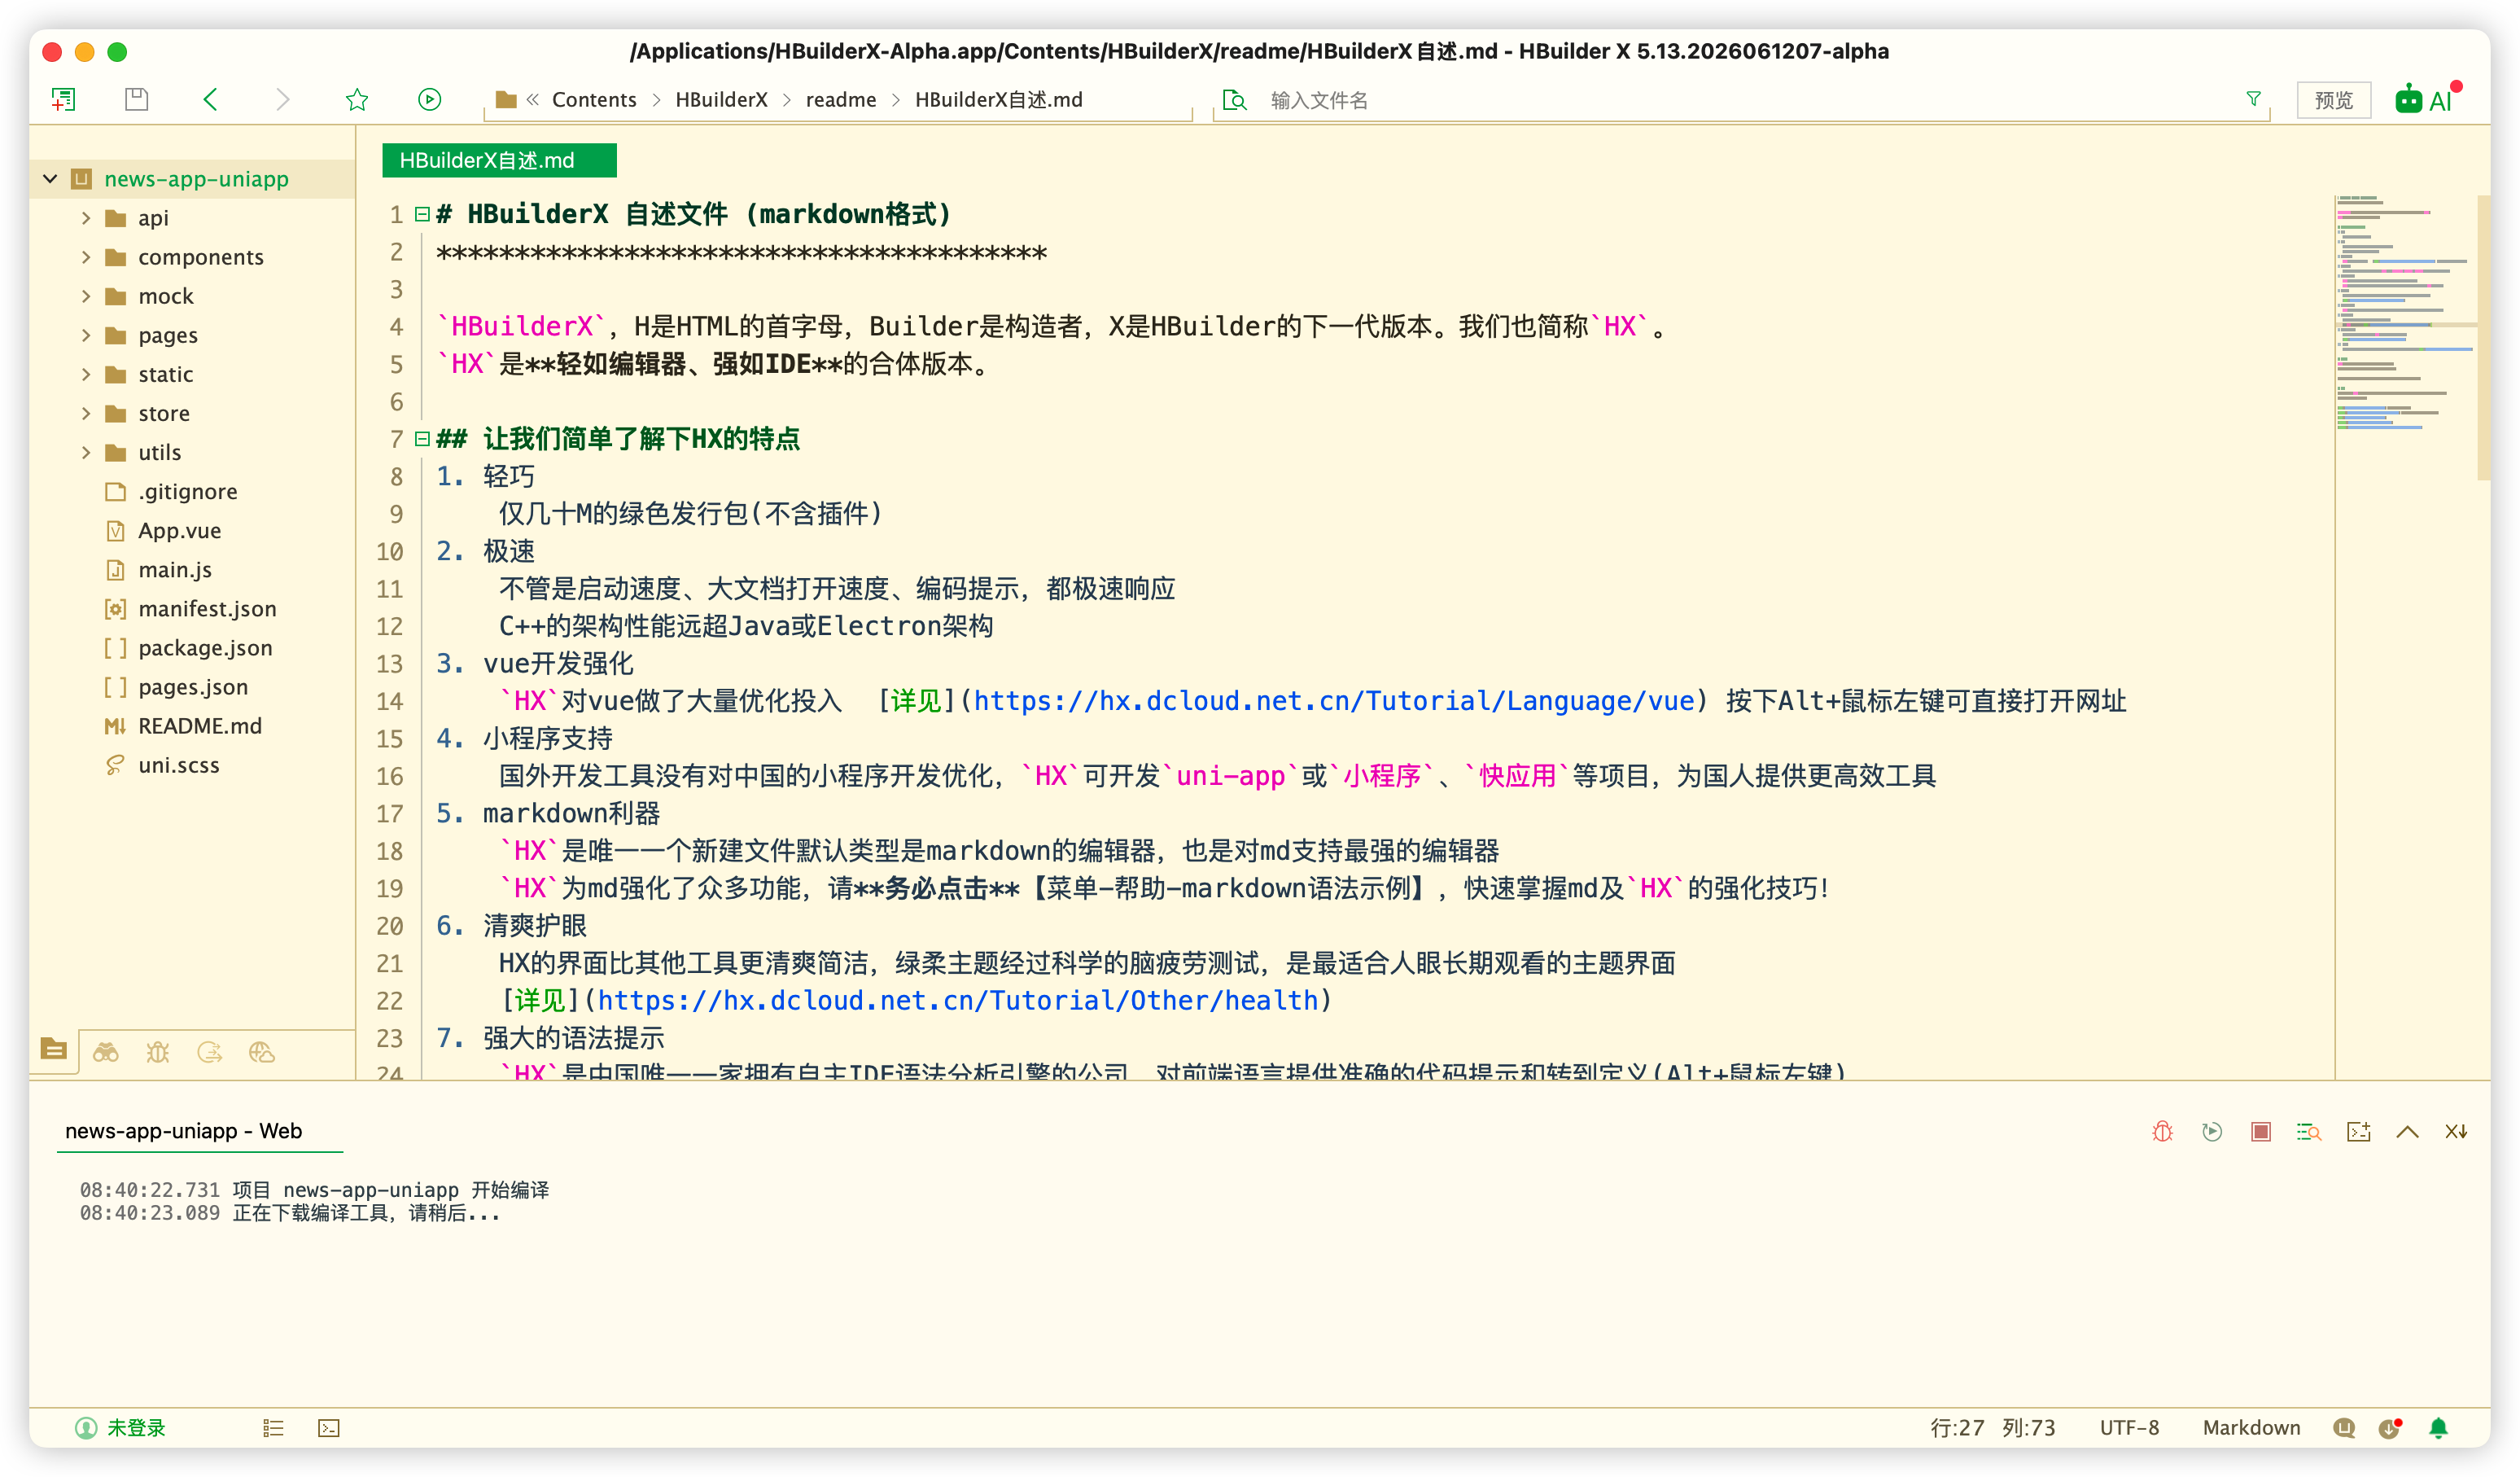Image resolution: width=2520 pixels, height=1477 pixels.
Task: Collapse the news-app-uniapp project root
Action: click(x=50, y=179)
